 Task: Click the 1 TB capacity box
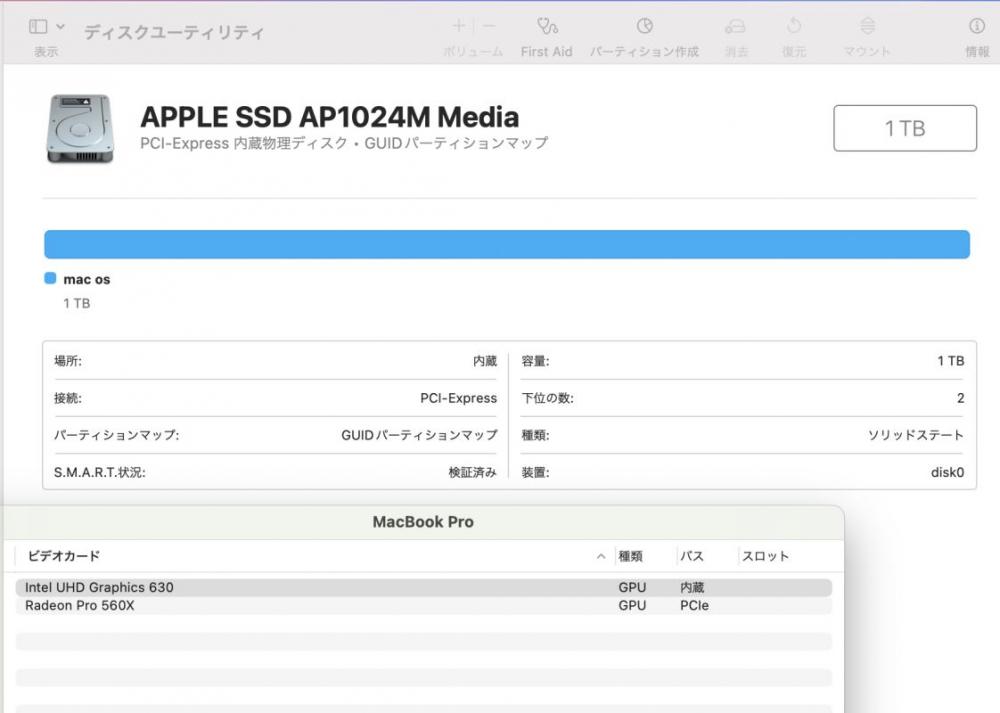[905, 128]
